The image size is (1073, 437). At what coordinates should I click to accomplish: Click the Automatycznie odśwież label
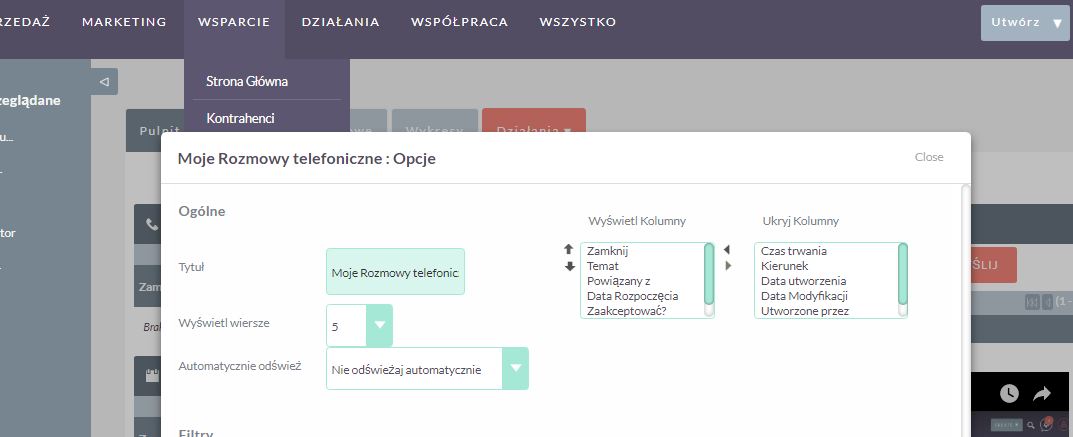pyautogui.click(x=240, y=366)
